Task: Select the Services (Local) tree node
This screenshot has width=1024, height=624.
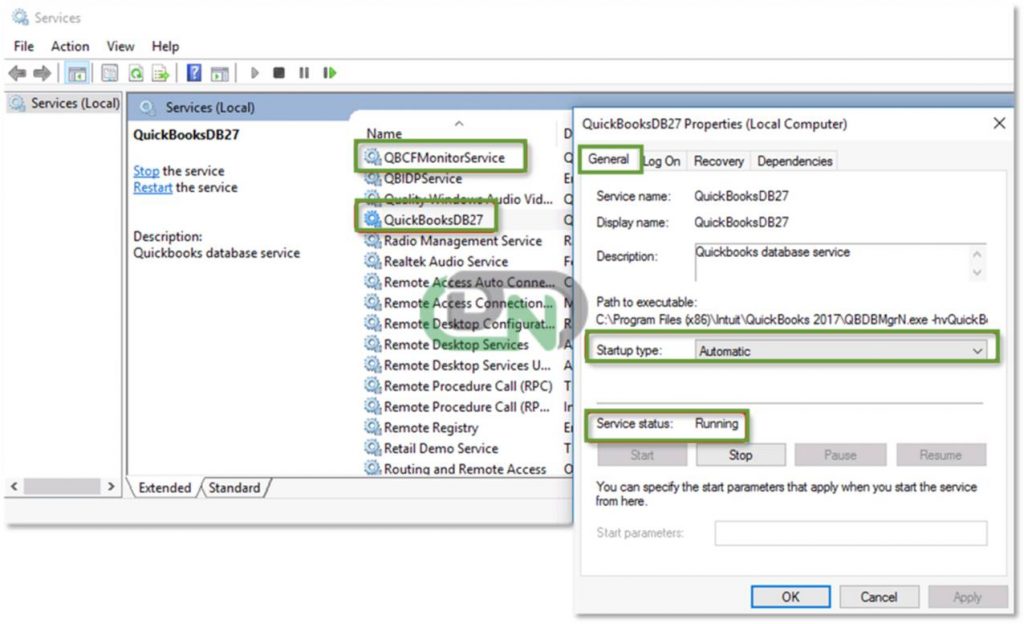Action: click(65, 103)
